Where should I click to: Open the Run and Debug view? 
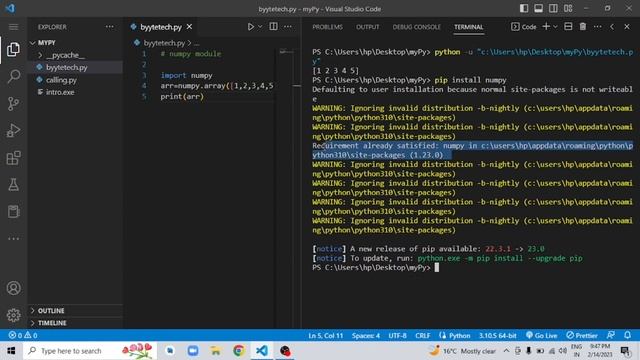point(13,131)
